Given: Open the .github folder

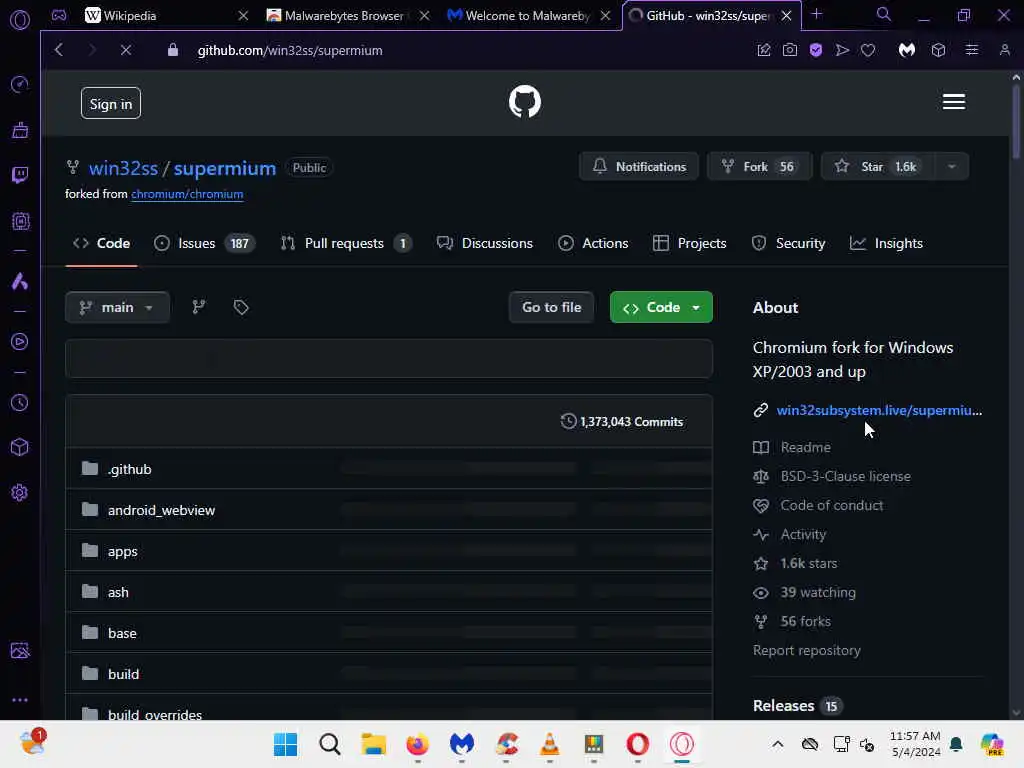Looking at the screenshot, I should [x=129, y=469].
